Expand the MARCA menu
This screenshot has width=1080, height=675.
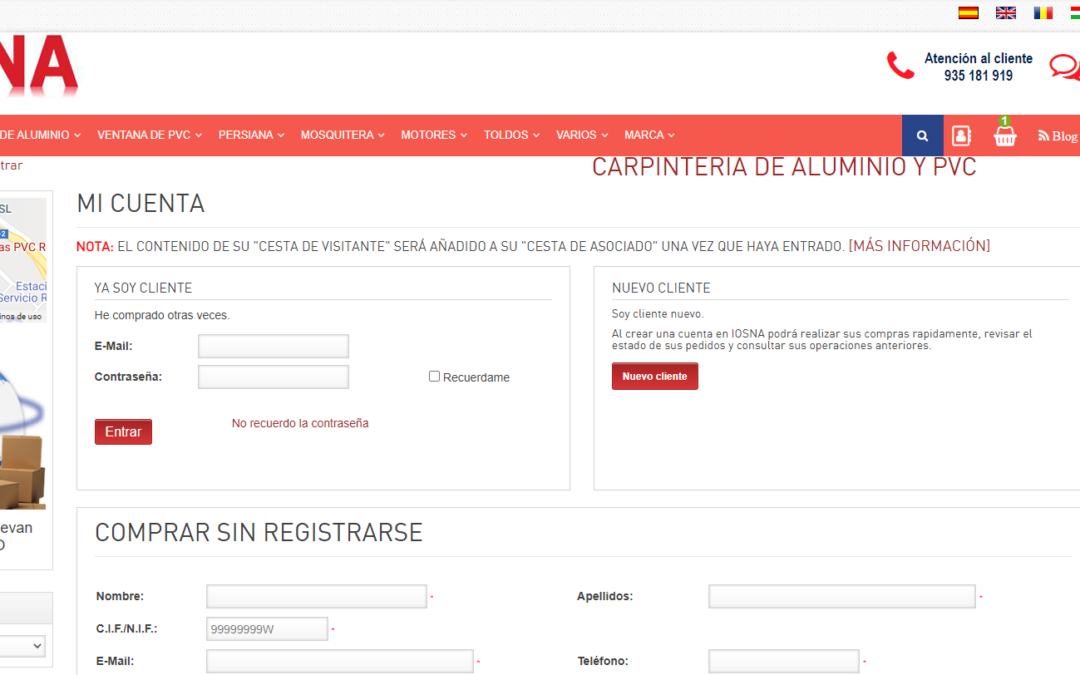point(650,135)
